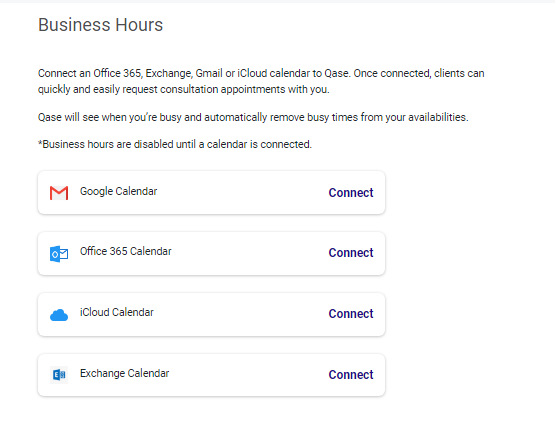Click the blue iCloud cloud icon

[59, 315]
